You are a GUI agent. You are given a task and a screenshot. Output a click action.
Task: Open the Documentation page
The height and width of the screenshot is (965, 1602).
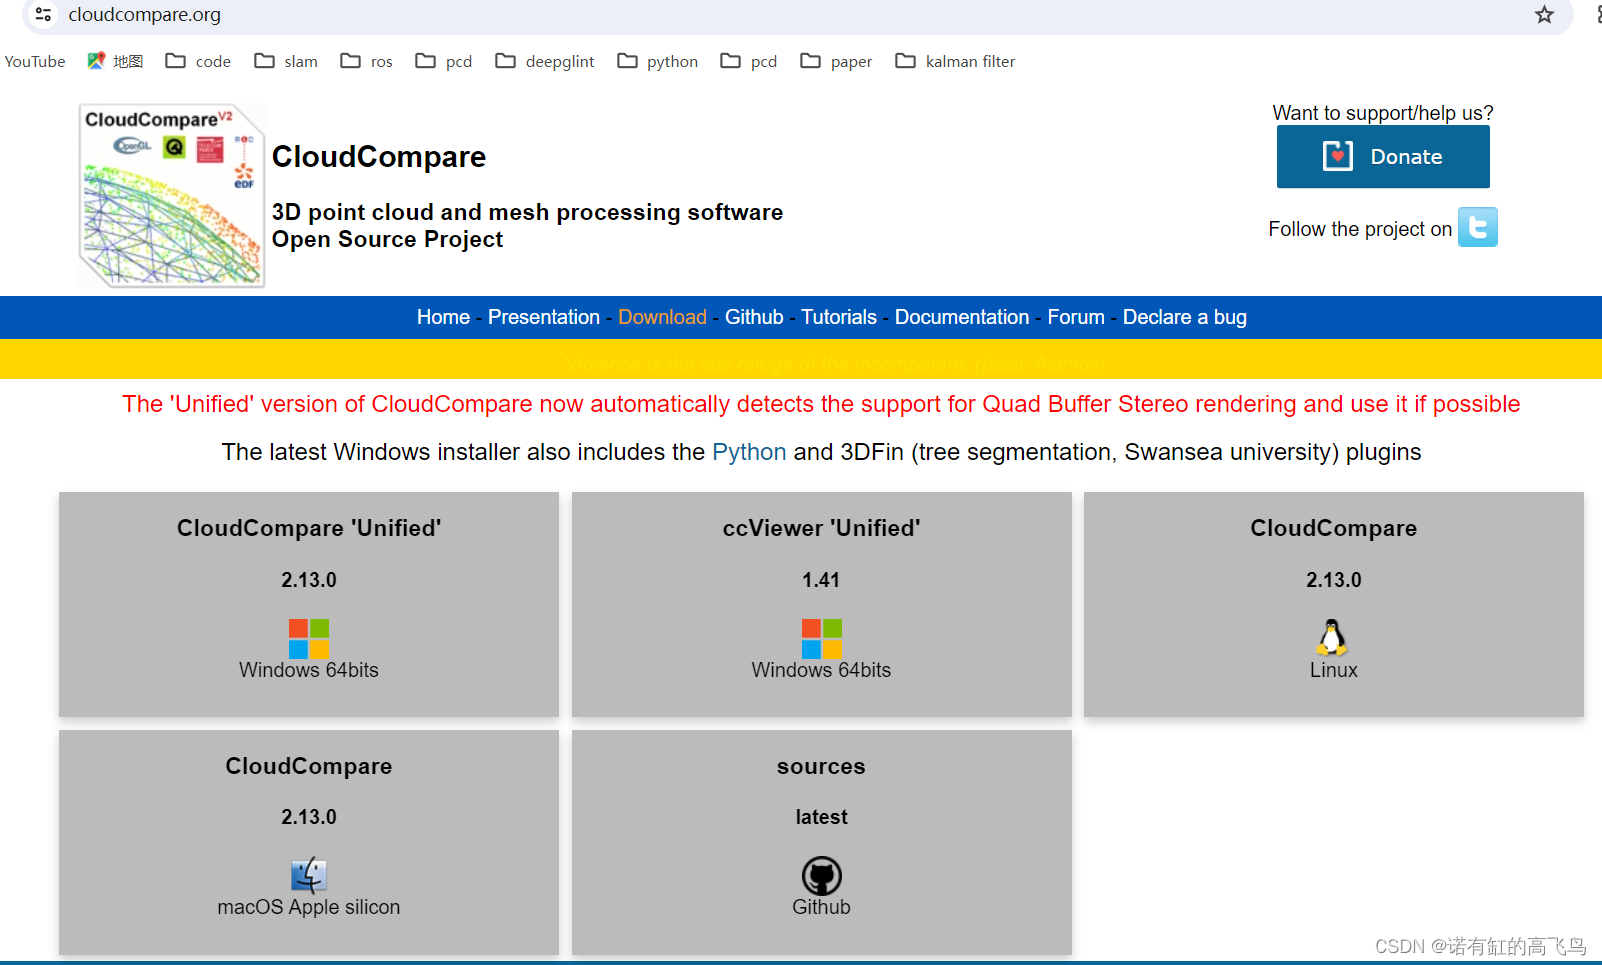[962, 317]
